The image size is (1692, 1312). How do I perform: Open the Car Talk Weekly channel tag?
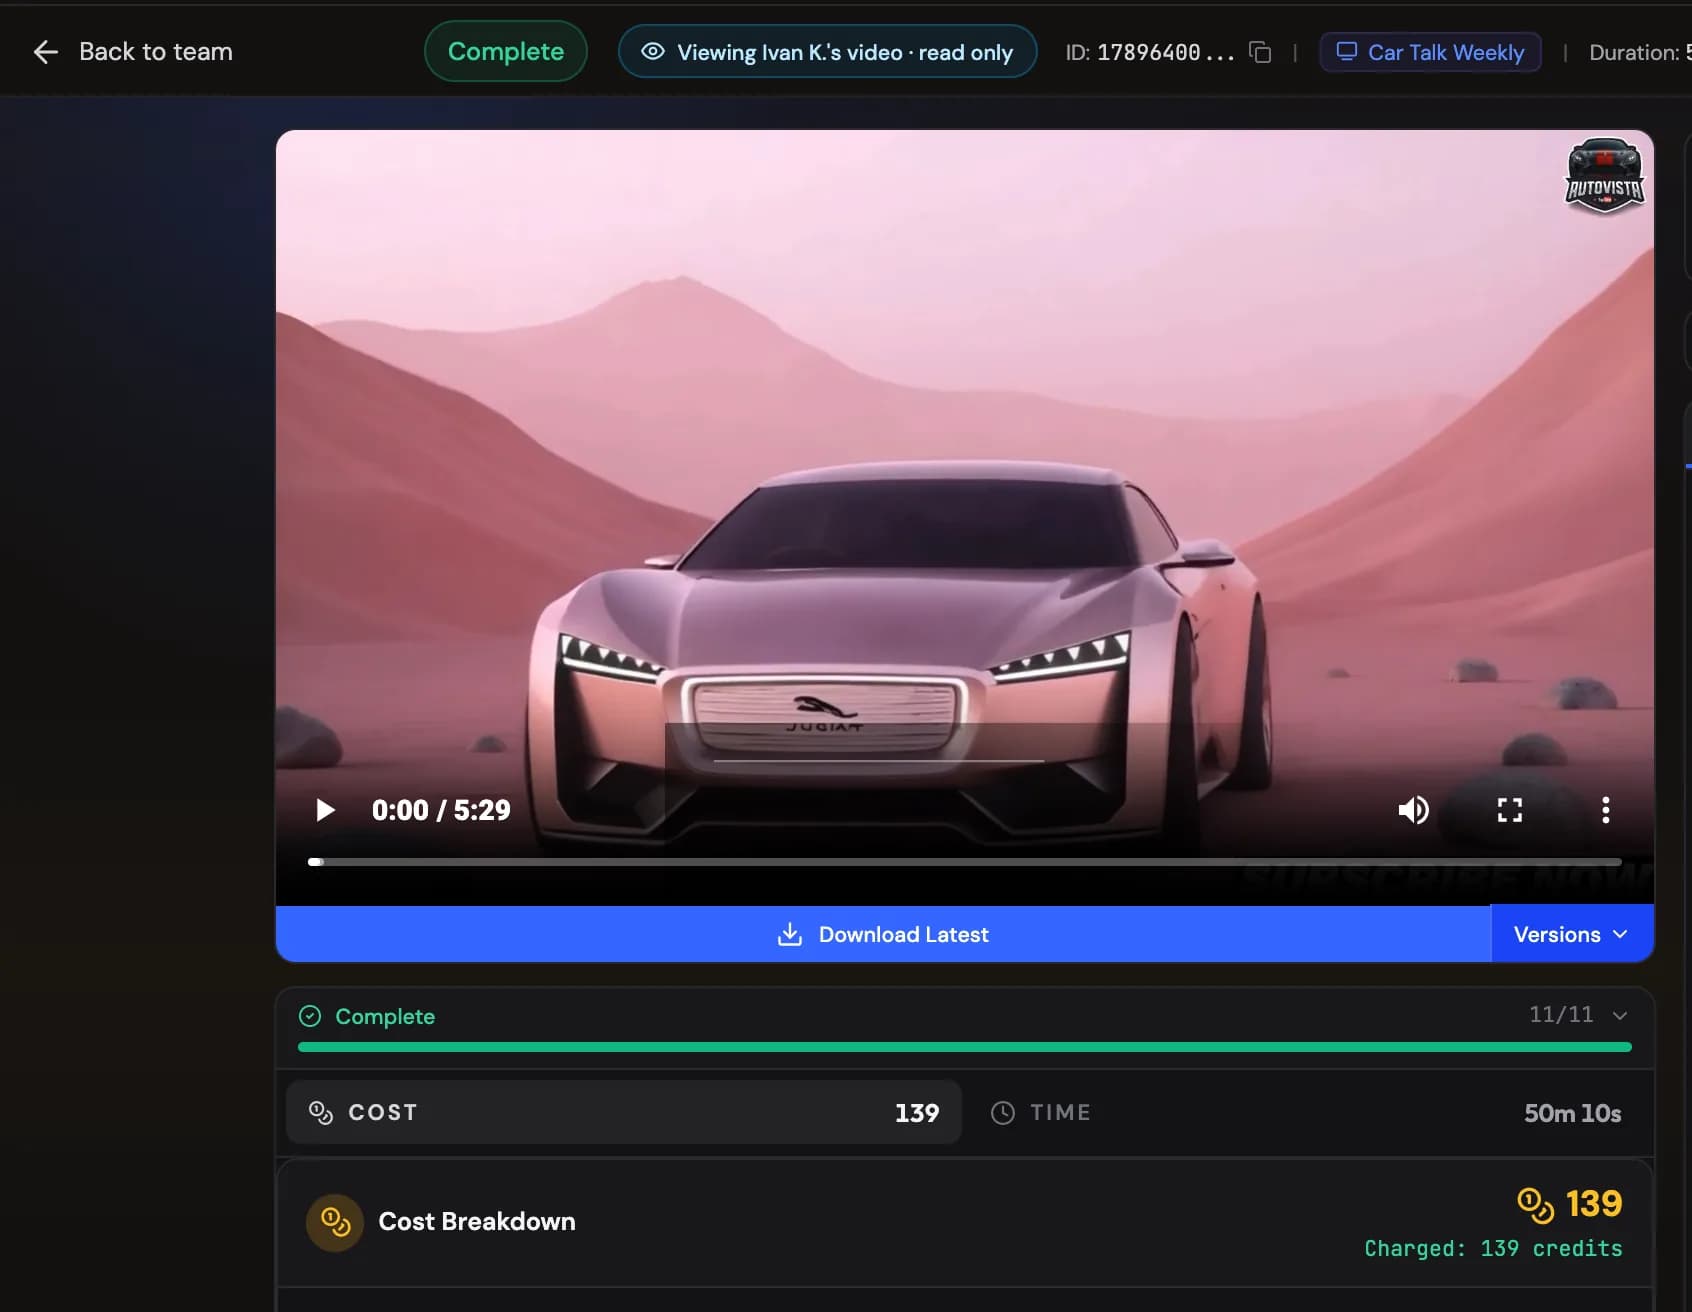[x=1430, y=52]
